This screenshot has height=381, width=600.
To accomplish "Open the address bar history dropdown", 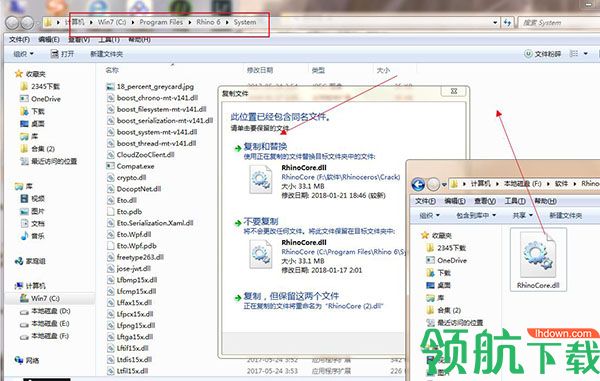I will point(495,23).
